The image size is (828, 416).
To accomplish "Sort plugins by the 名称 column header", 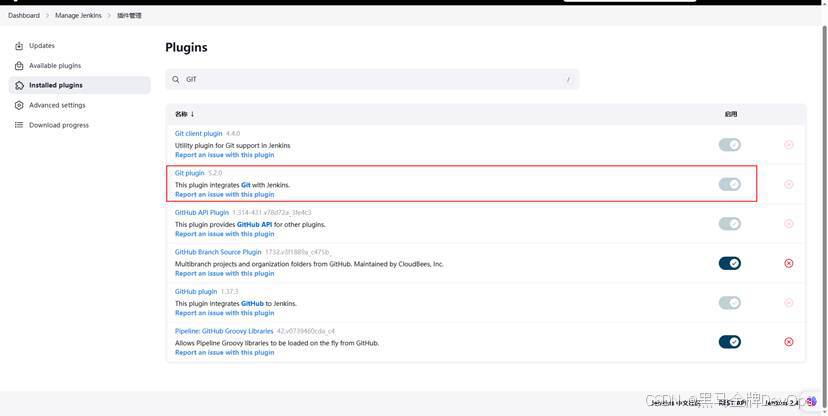I will point(184,114).
